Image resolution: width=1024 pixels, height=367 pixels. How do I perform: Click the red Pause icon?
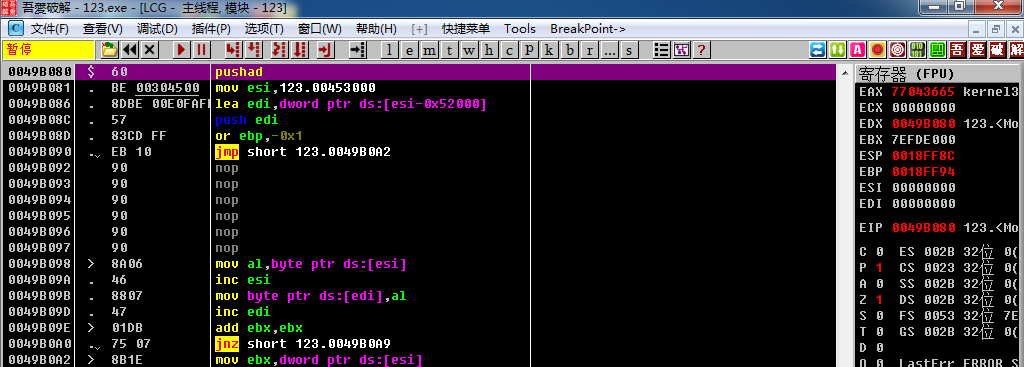pyautogui.click(x=201, y=50)
